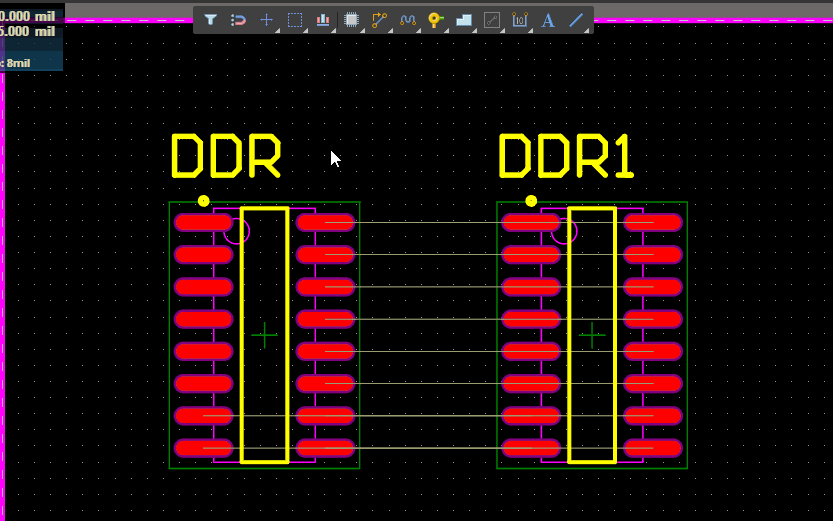The image size is (833, 521).
Task: Select the bottom-right red pad of DDR1
Action: 653,448
